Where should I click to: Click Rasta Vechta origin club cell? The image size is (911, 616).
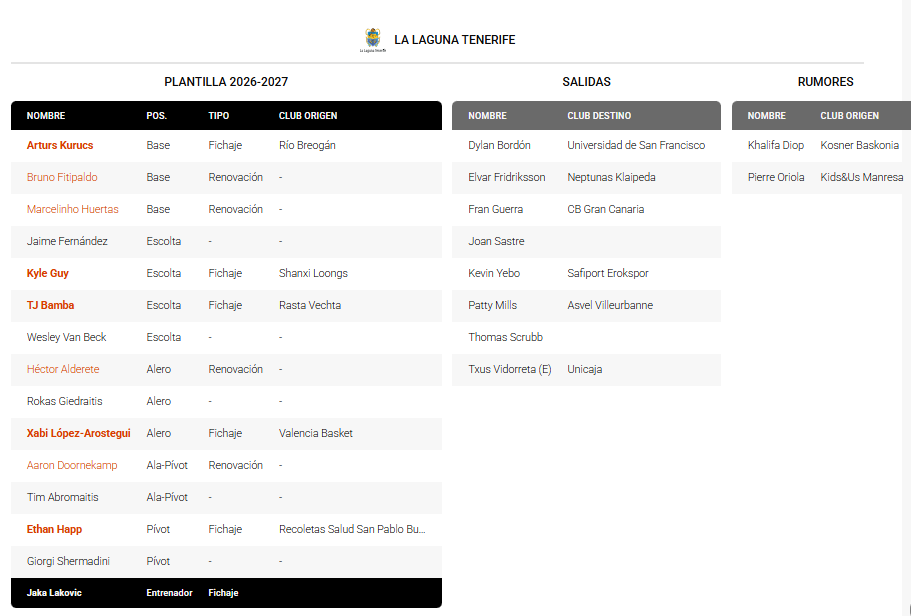coord(310,305)
